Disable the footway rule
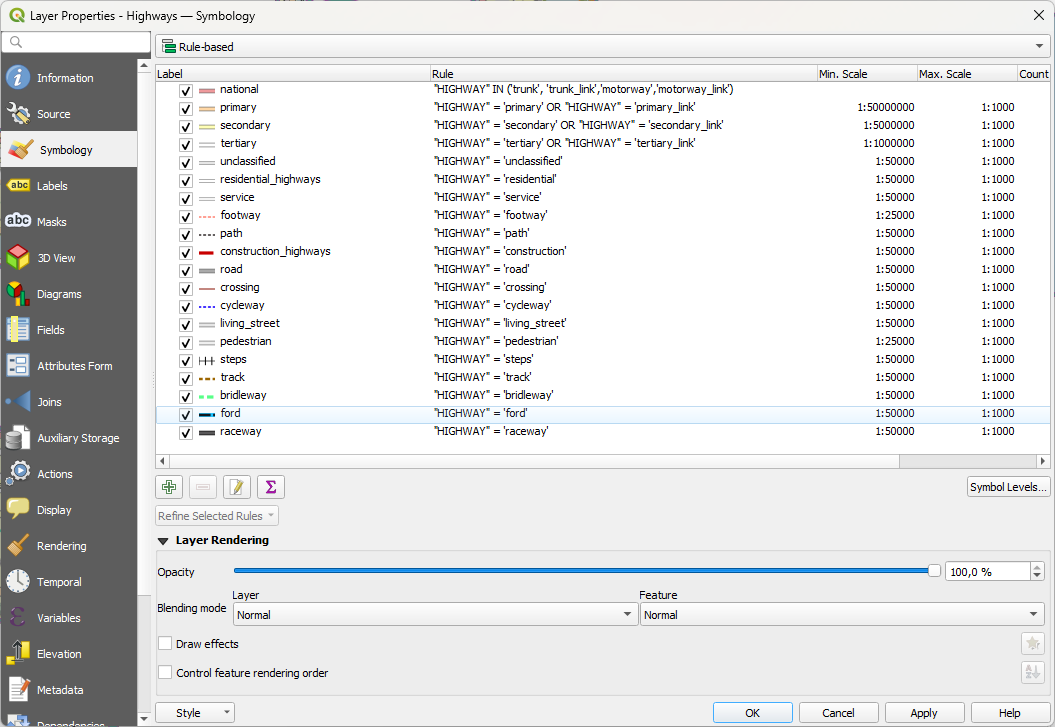1055x727 pixels. [185, 215]
